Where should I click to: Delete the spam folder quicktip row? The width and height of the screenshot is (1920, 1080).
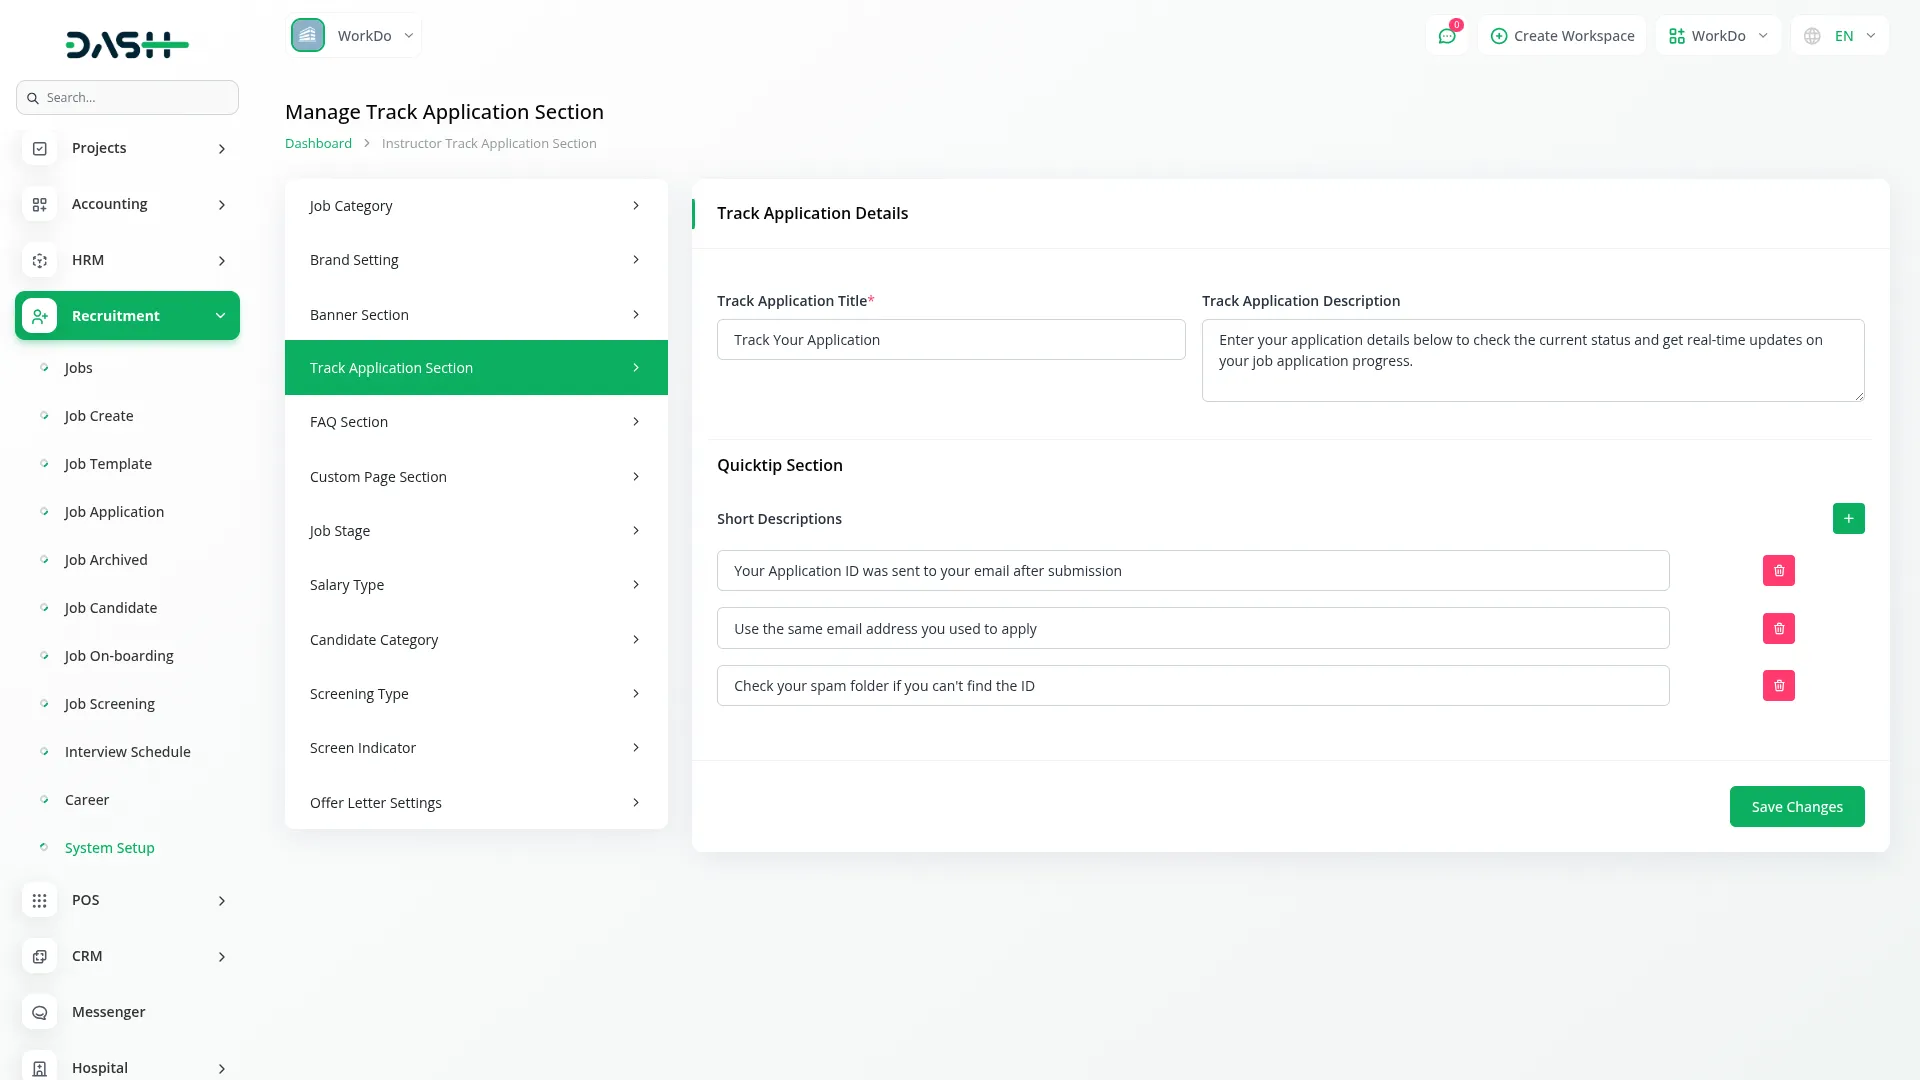point(1778,686)
